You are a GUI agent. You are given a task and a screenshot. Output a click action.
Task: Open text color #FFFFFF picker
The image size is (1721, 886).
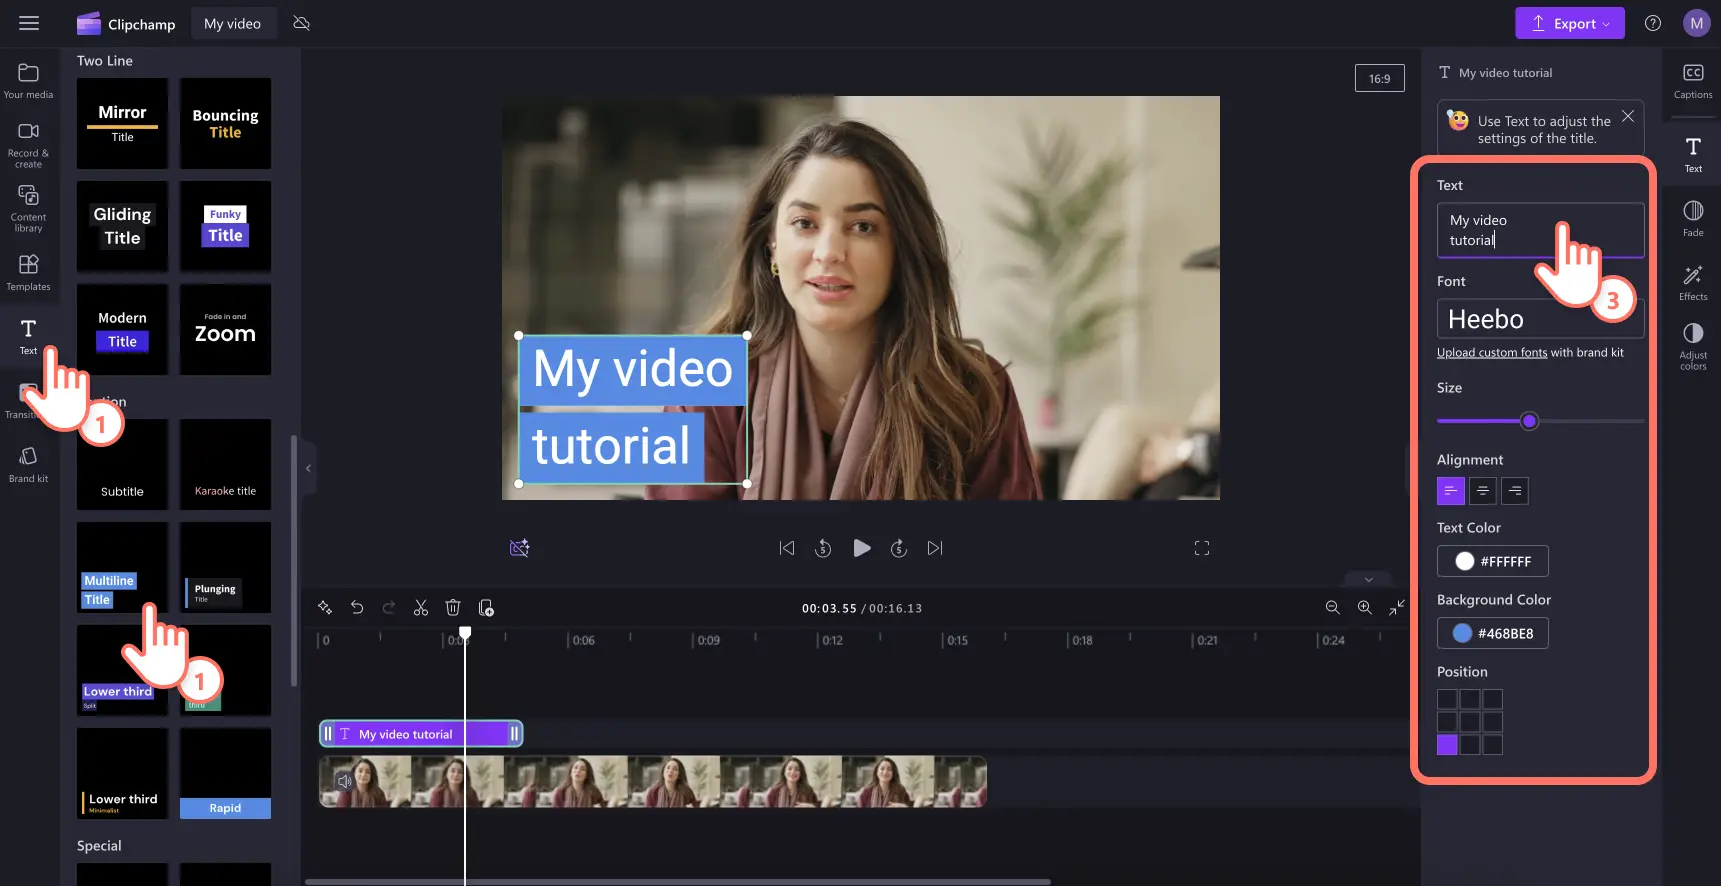click(x=1492, y=561)
